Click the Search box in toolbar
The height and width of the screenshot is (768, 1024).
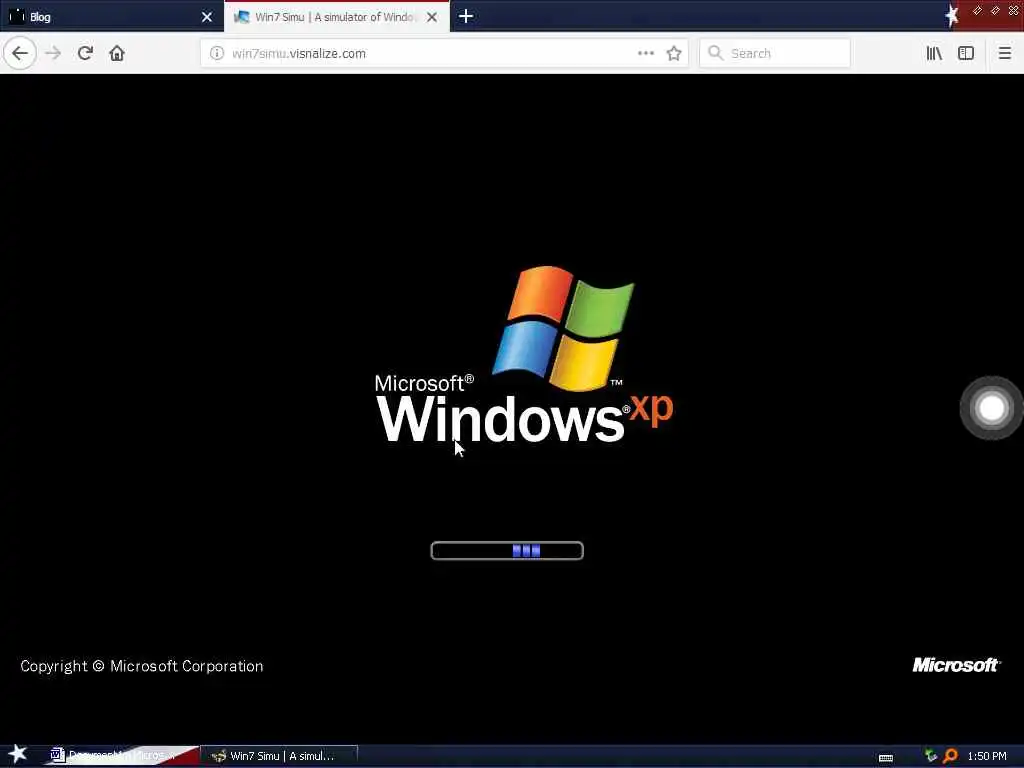click(775, 53)
